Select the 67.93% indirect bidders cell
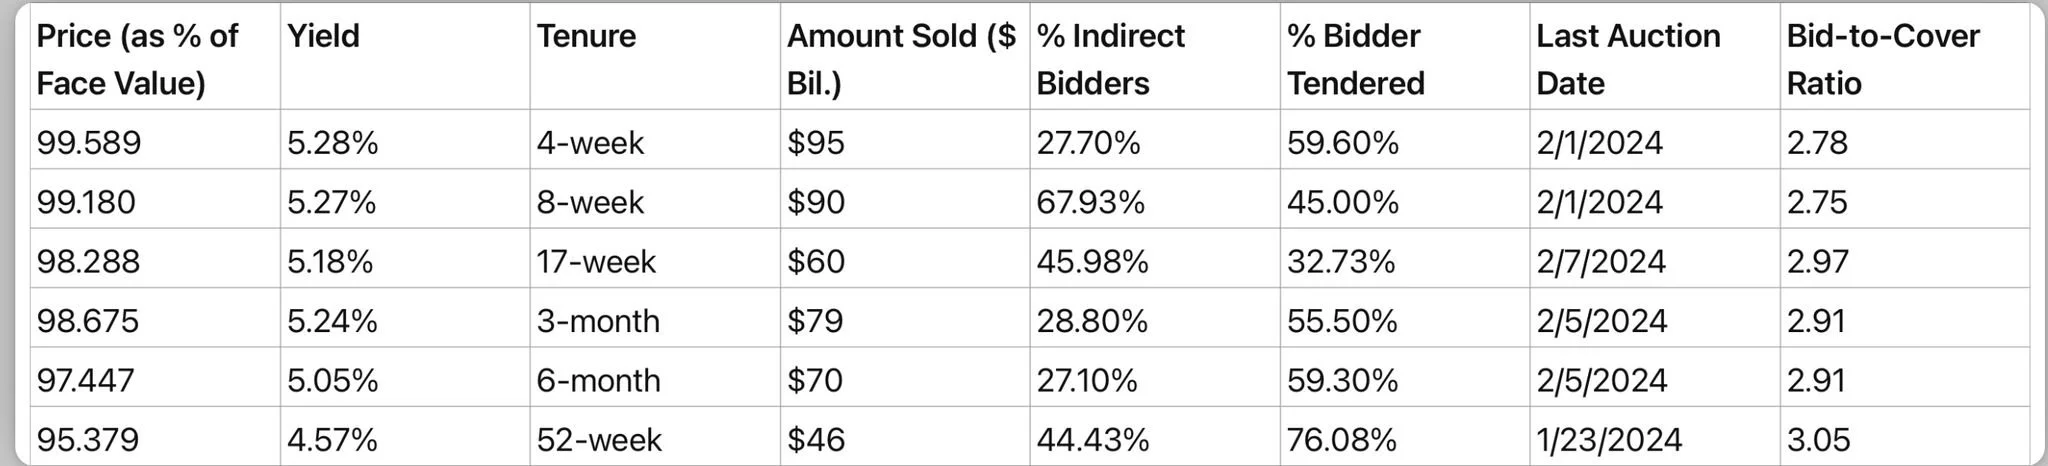Viewport: 2048px width, 466px height. (x=1090, y=202)
